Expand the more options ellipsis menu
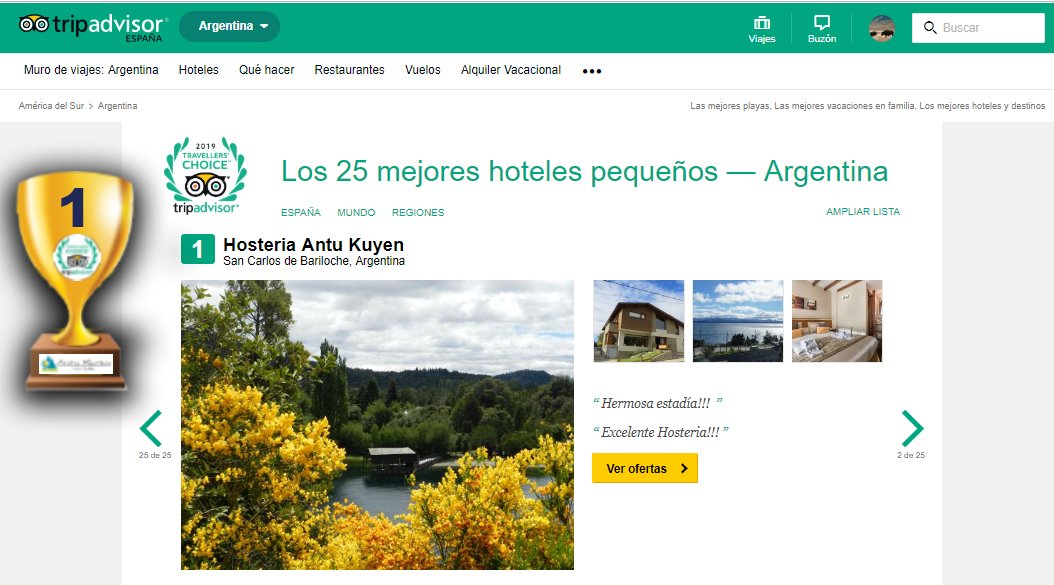 pos(592,71)
